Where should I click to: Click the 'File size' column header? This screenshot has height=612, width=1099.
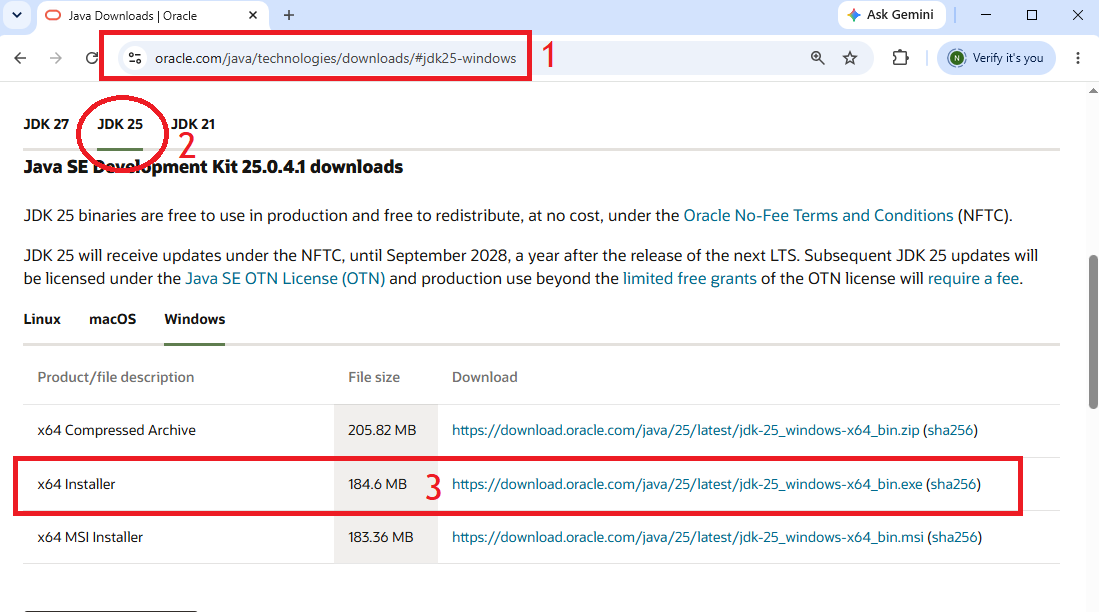374,377
